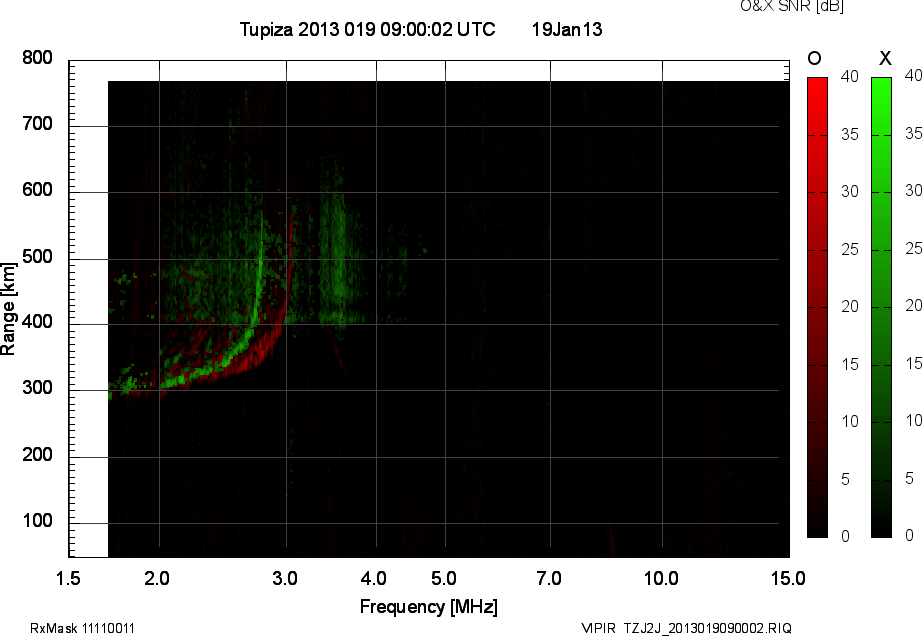This screenshot has height=636, width=922.
Task: Click the 15.0 frequency tick label
Action: click(x=788, y=578)
